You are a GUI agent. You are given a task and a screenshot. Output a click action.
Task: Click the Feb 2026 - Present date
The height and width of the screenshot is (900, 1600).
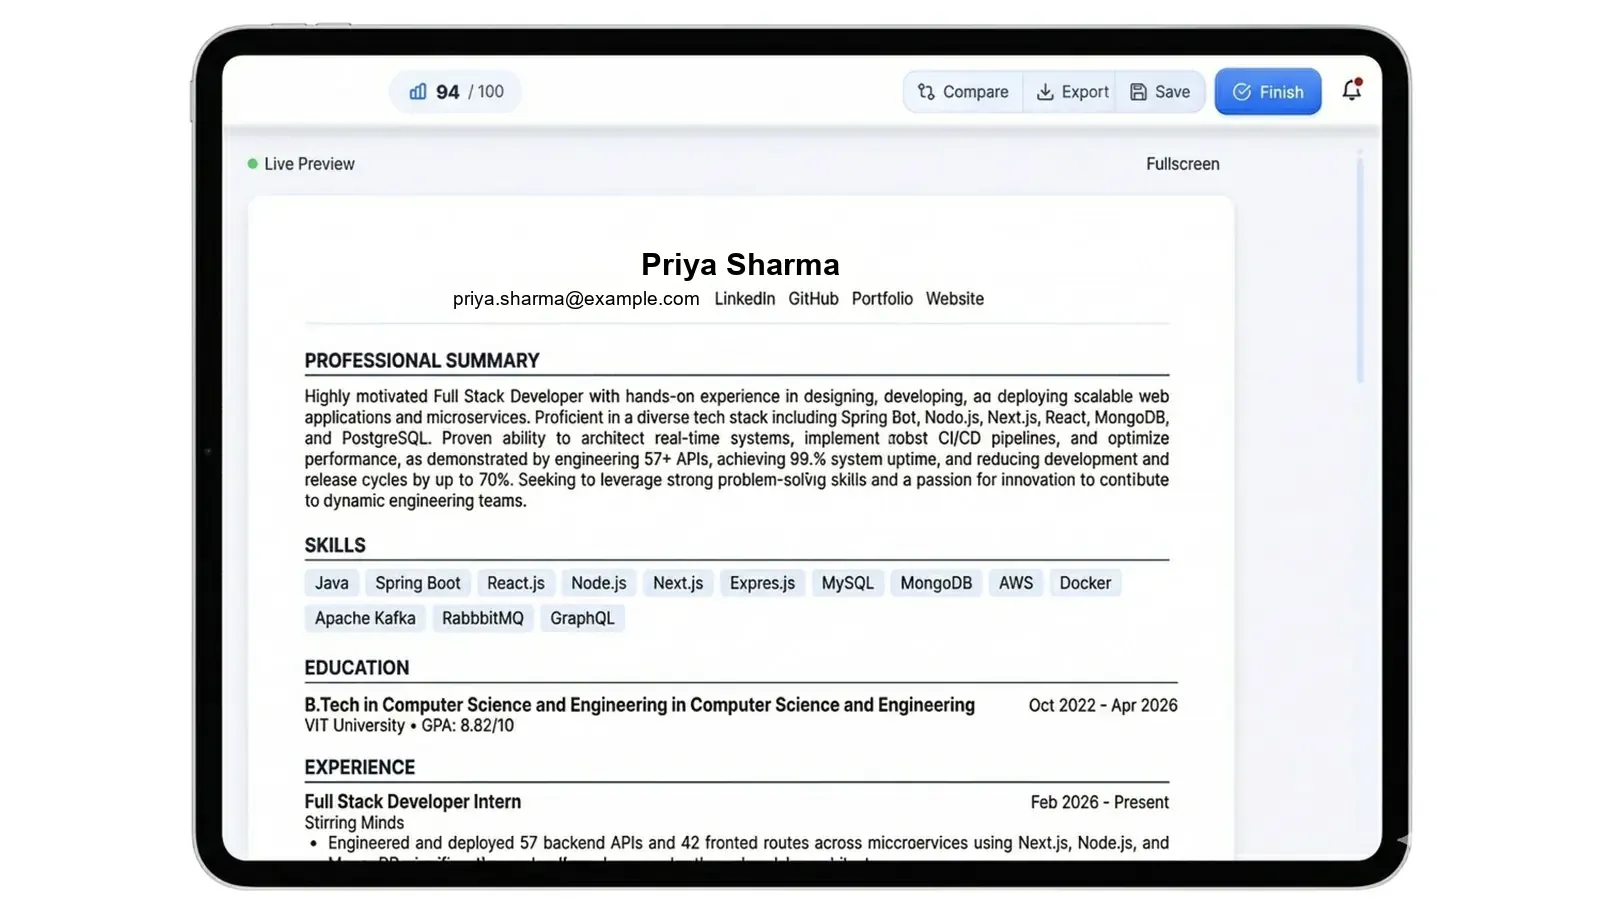[x=1100, y=802]
